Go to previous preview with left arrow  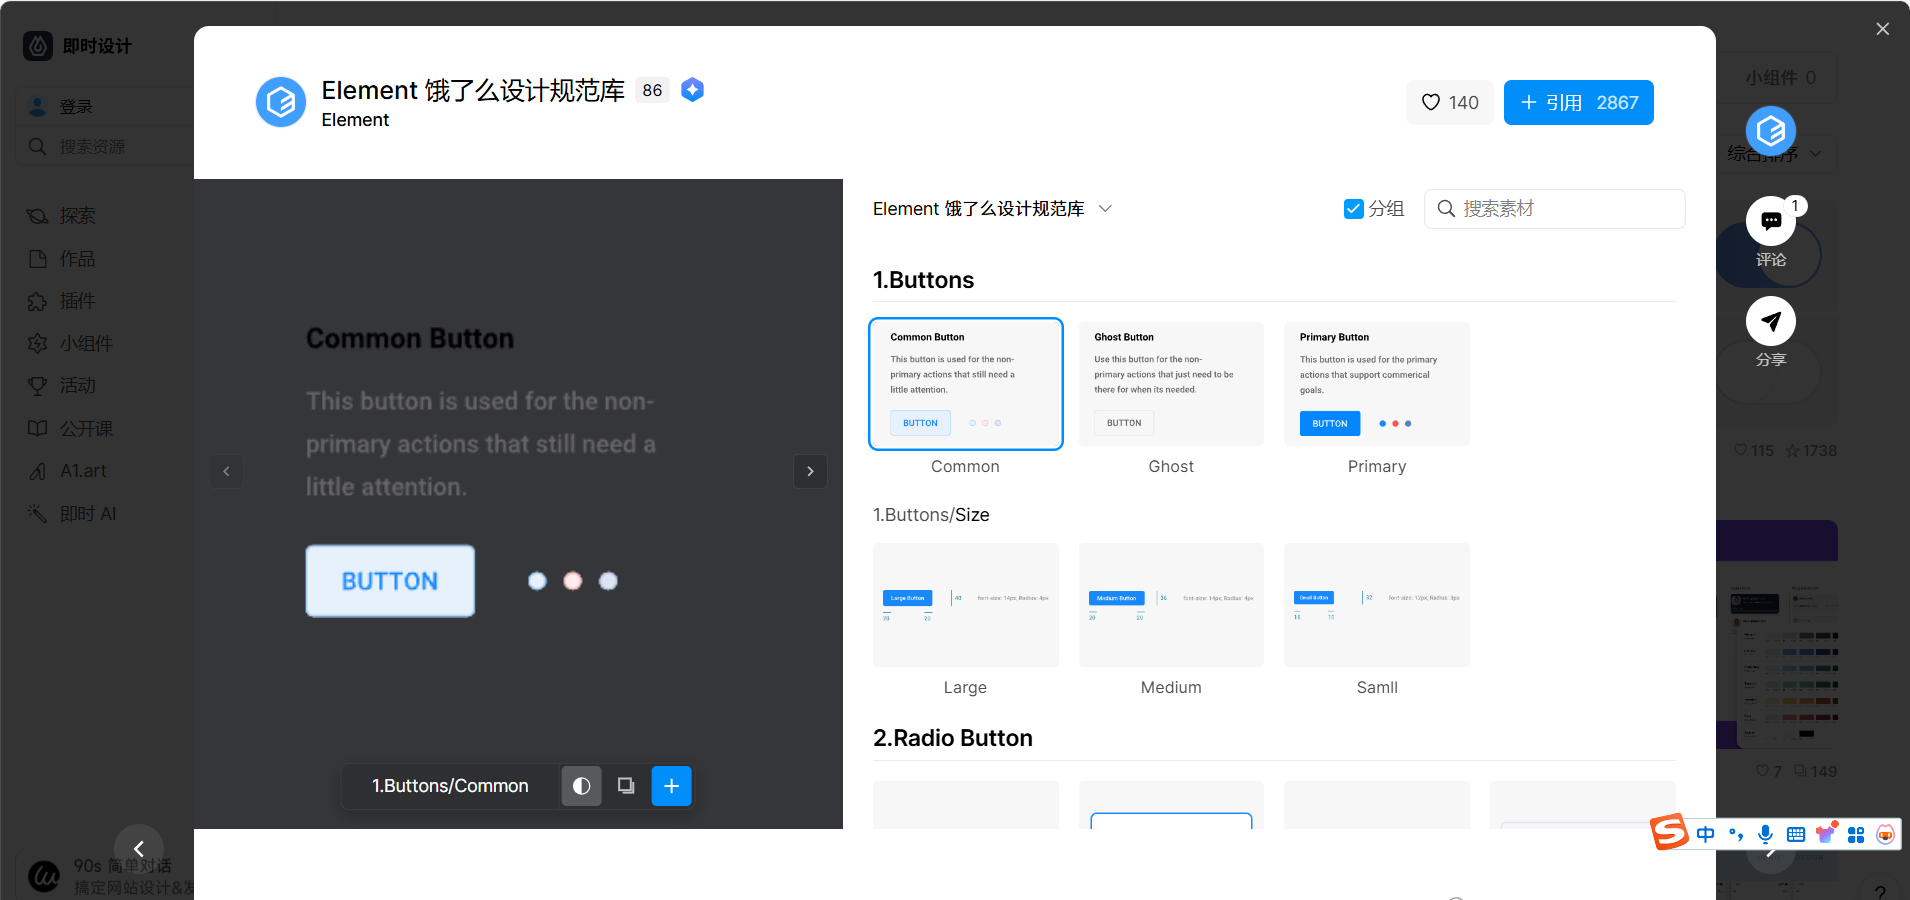[227, 471]
